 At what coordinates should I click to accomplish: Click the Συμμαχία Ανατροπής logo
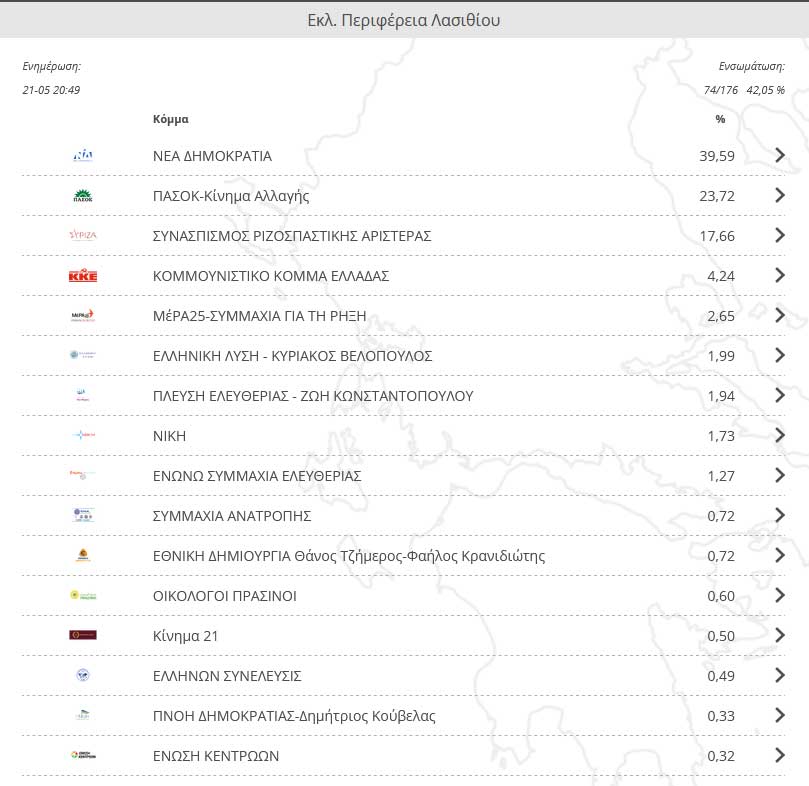pyautogui.click(x=83, y=515)
